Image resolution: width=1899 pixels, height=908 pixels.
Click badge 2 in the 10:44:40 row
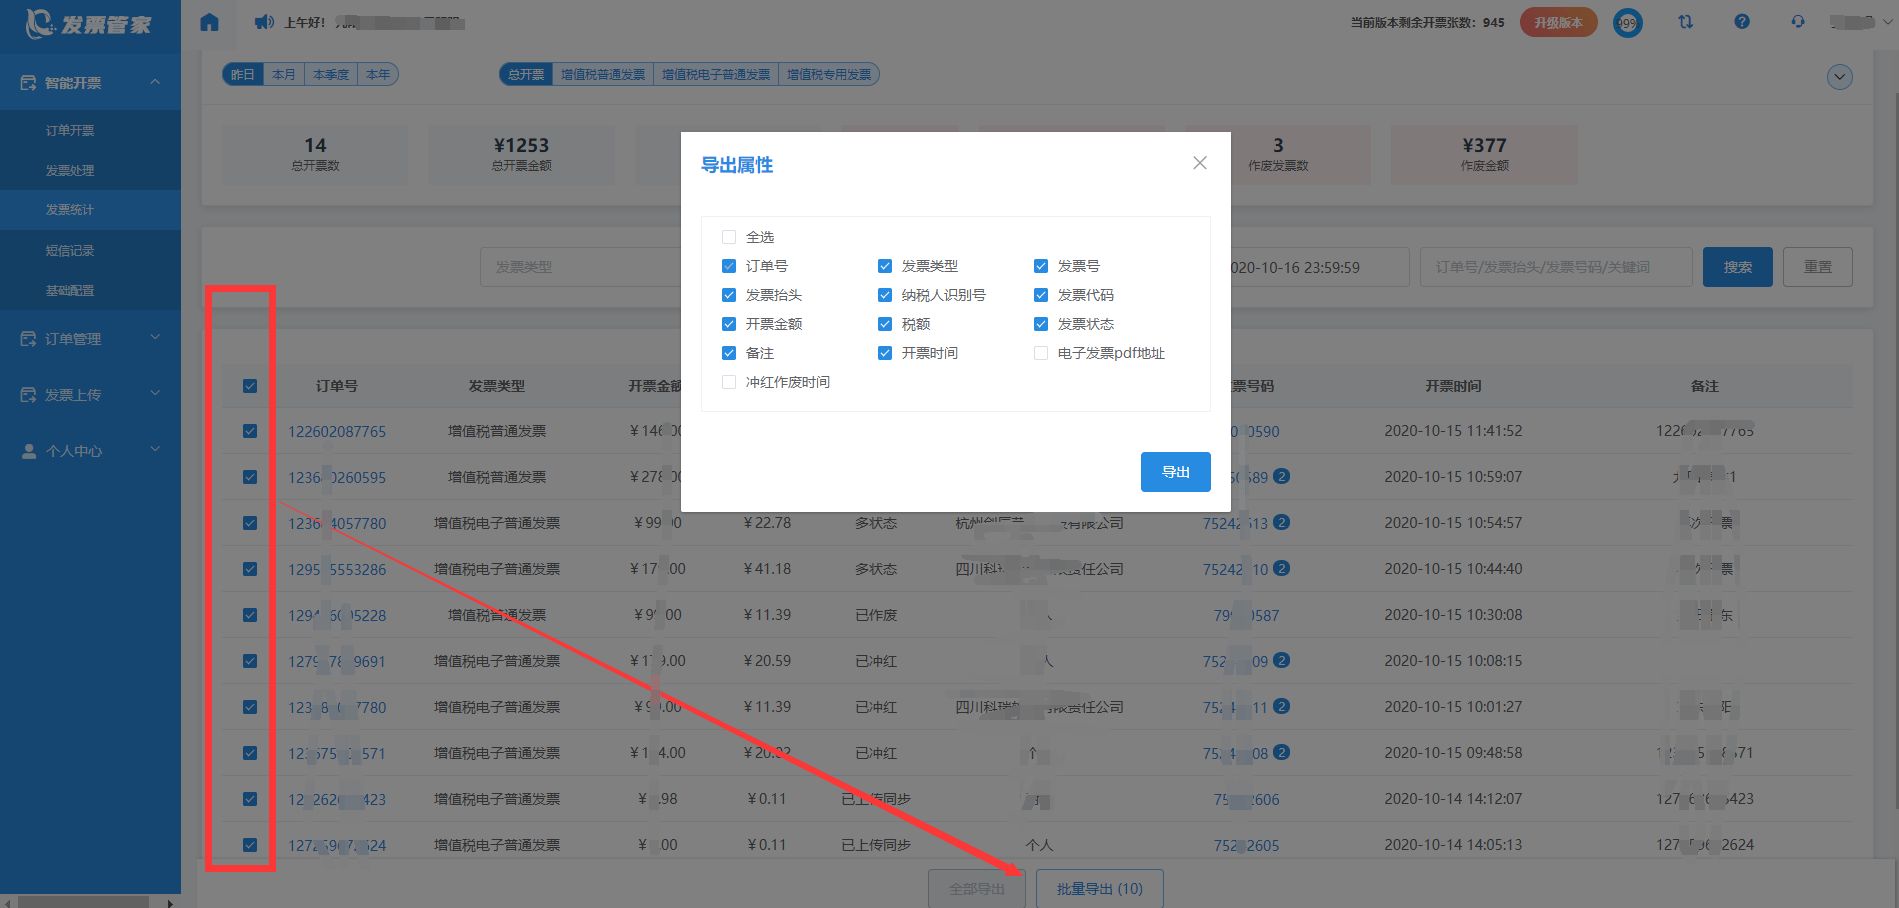click(1282, 568)
